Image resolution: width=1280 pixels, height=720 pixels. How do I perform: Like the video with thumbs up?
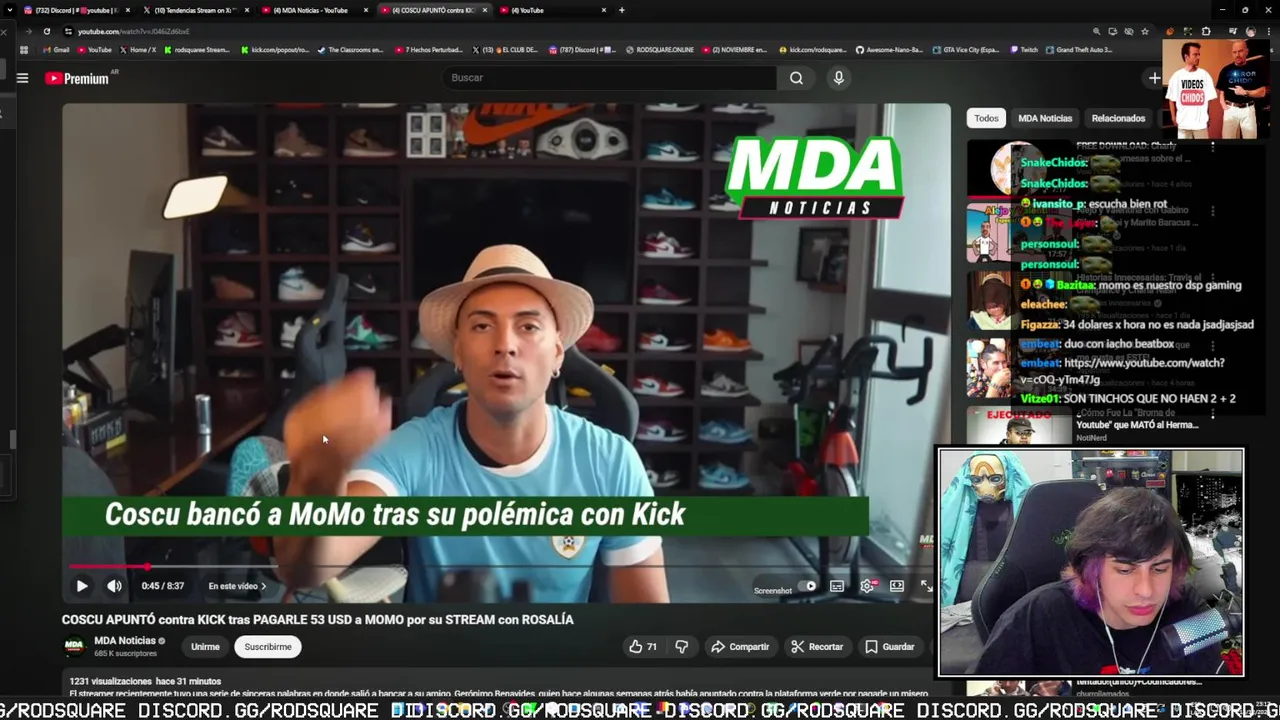[x=642, y=647]
